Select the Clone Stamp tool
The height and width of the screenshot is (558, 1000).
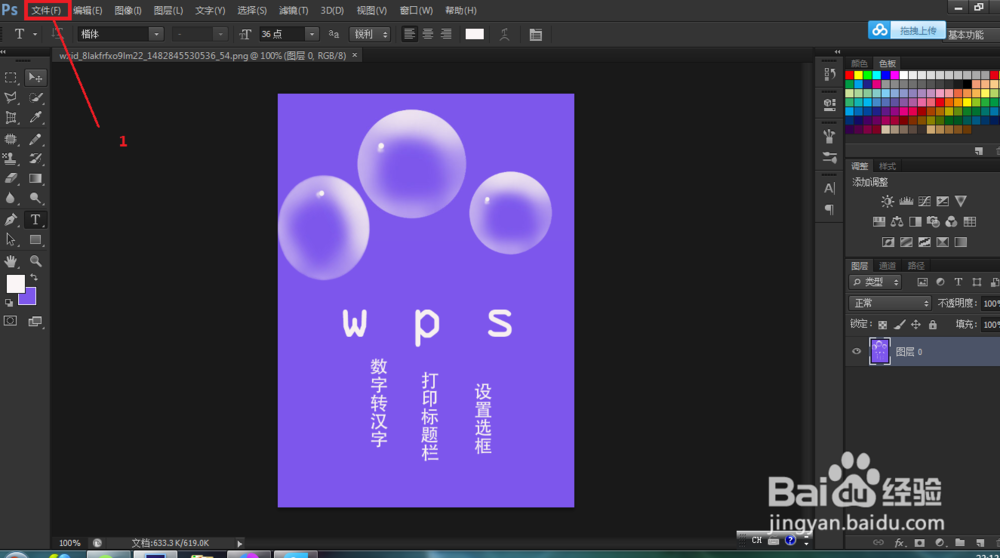point(11,159)
